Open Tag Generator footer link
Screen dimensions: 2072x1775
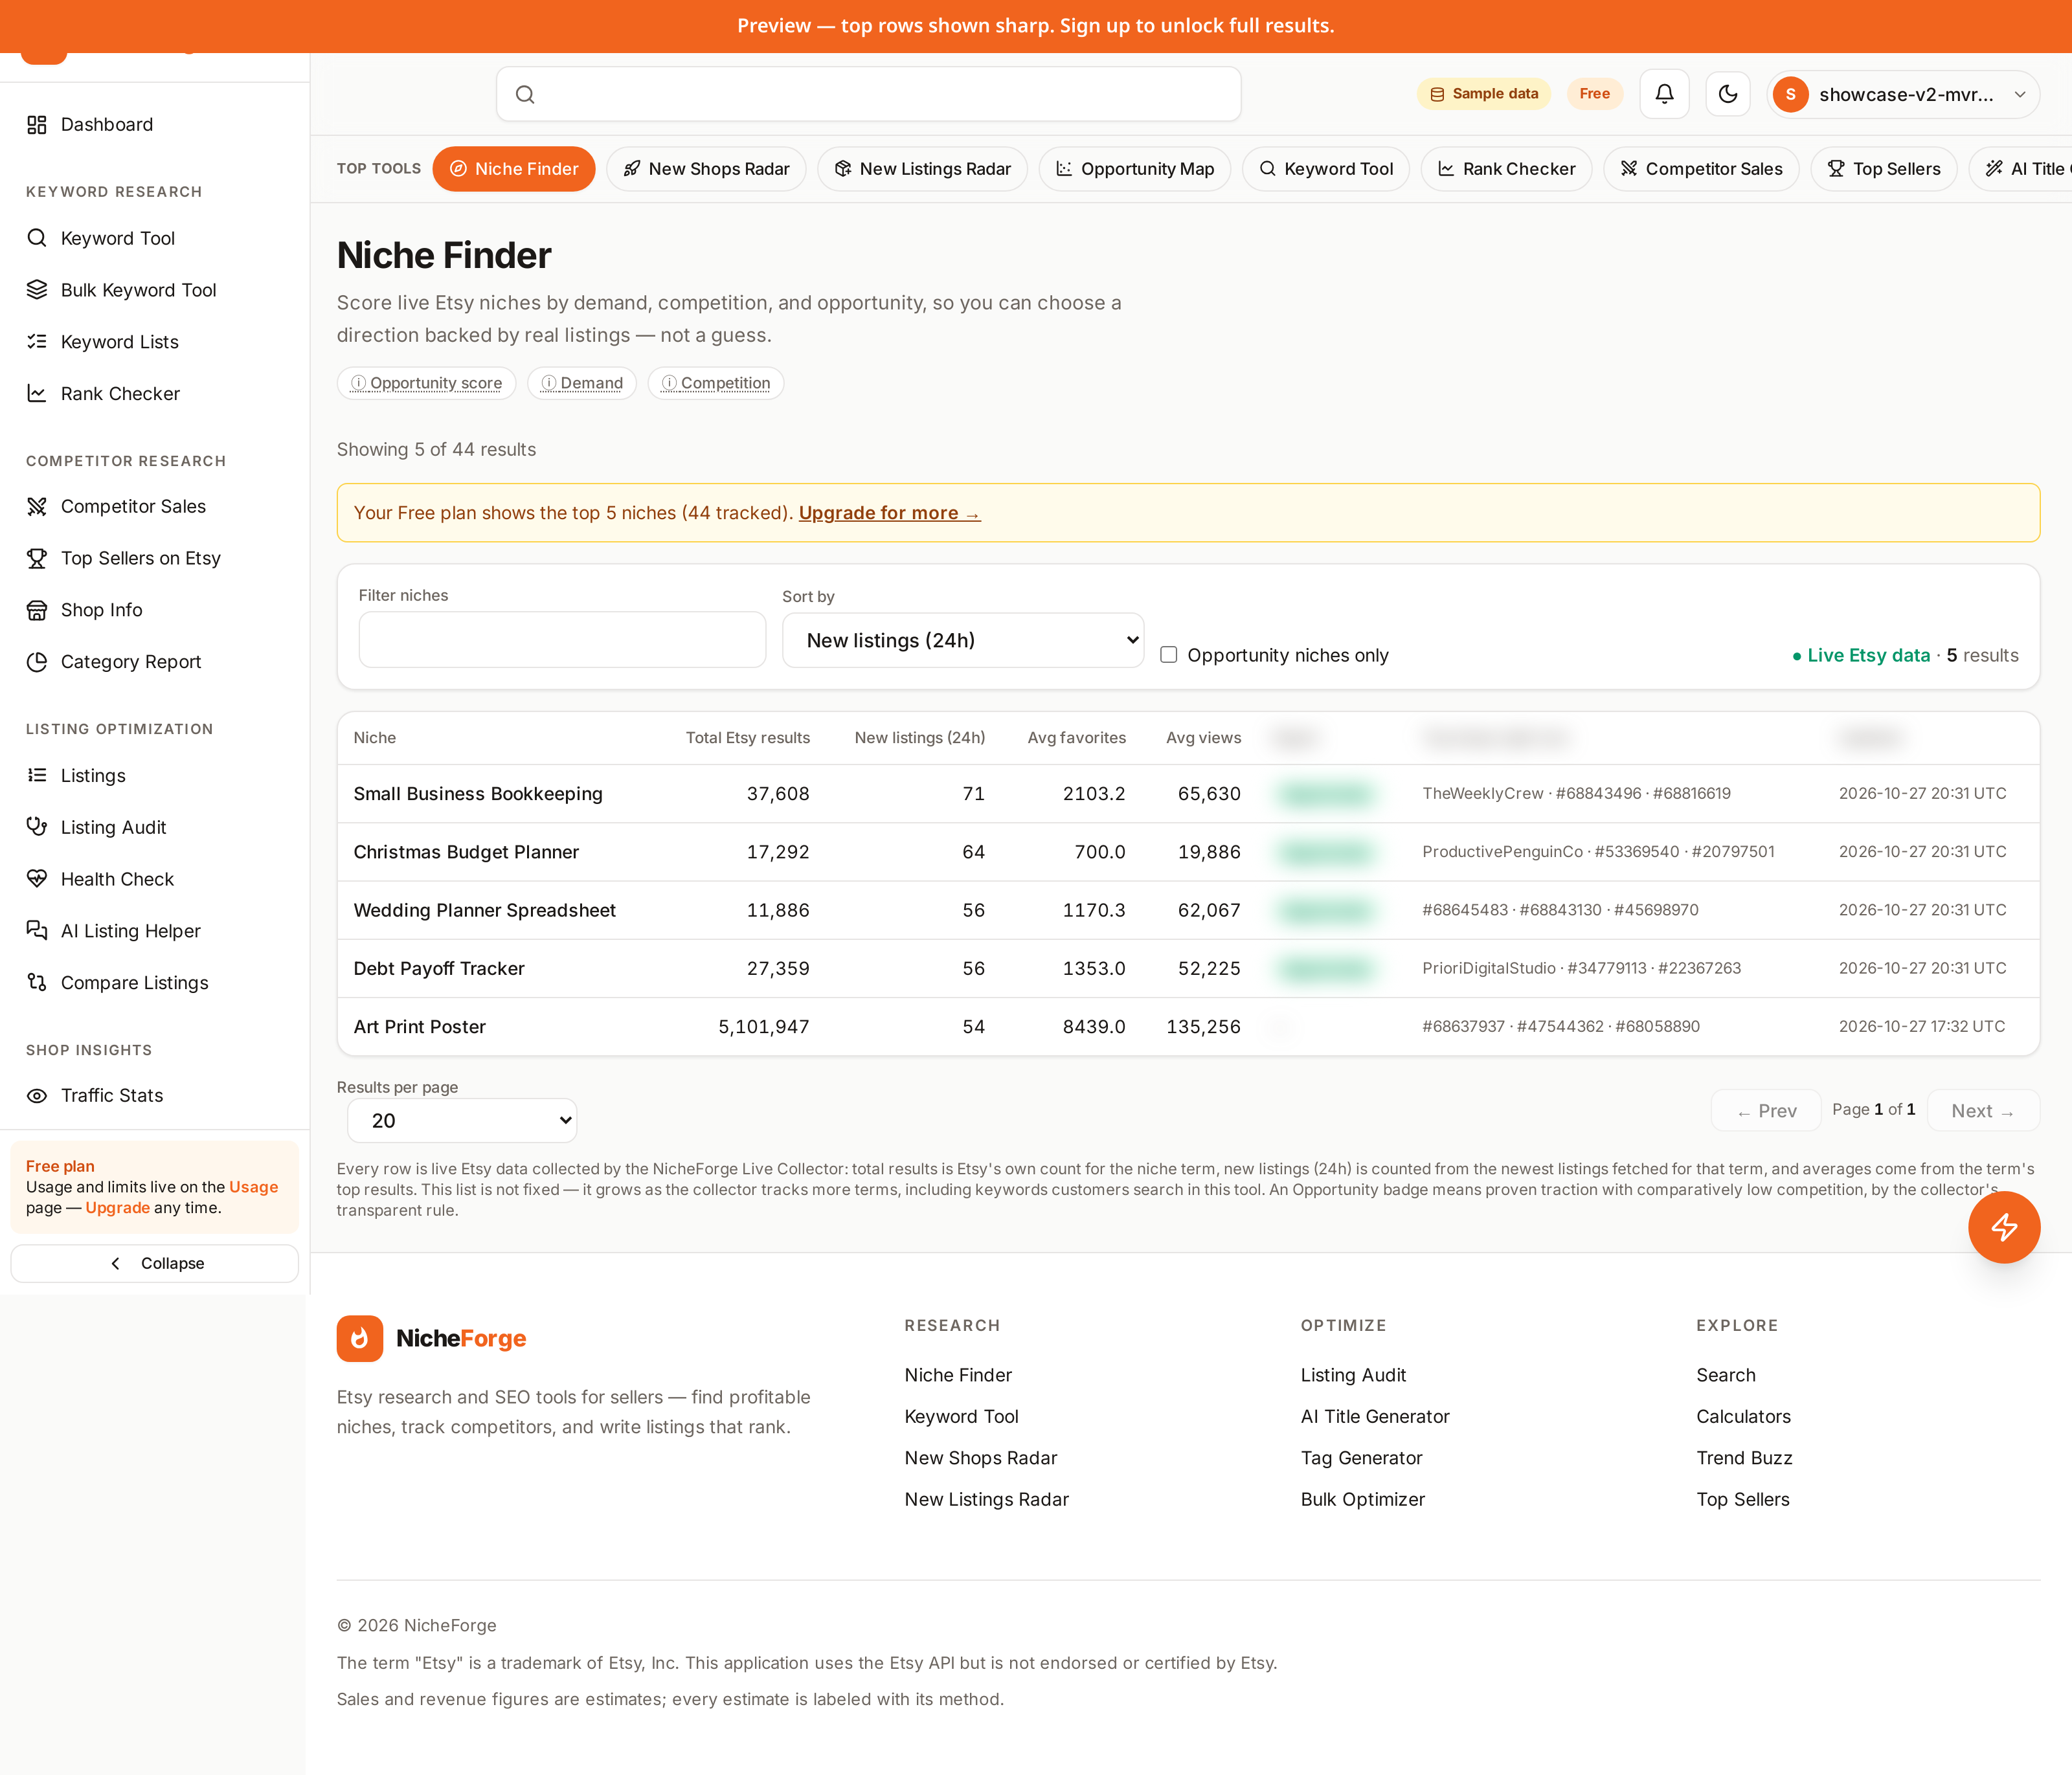click(x=1361, y=1458)
